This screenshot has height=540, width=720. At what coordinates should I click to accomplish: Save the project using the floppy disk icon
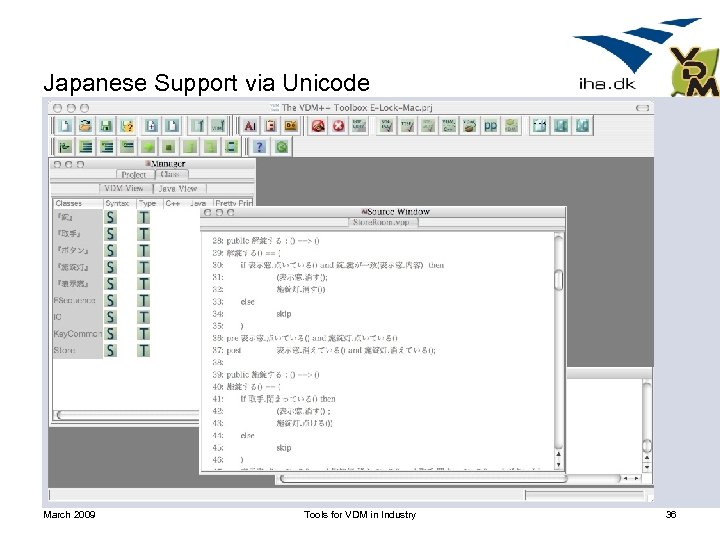click(106, 125)
